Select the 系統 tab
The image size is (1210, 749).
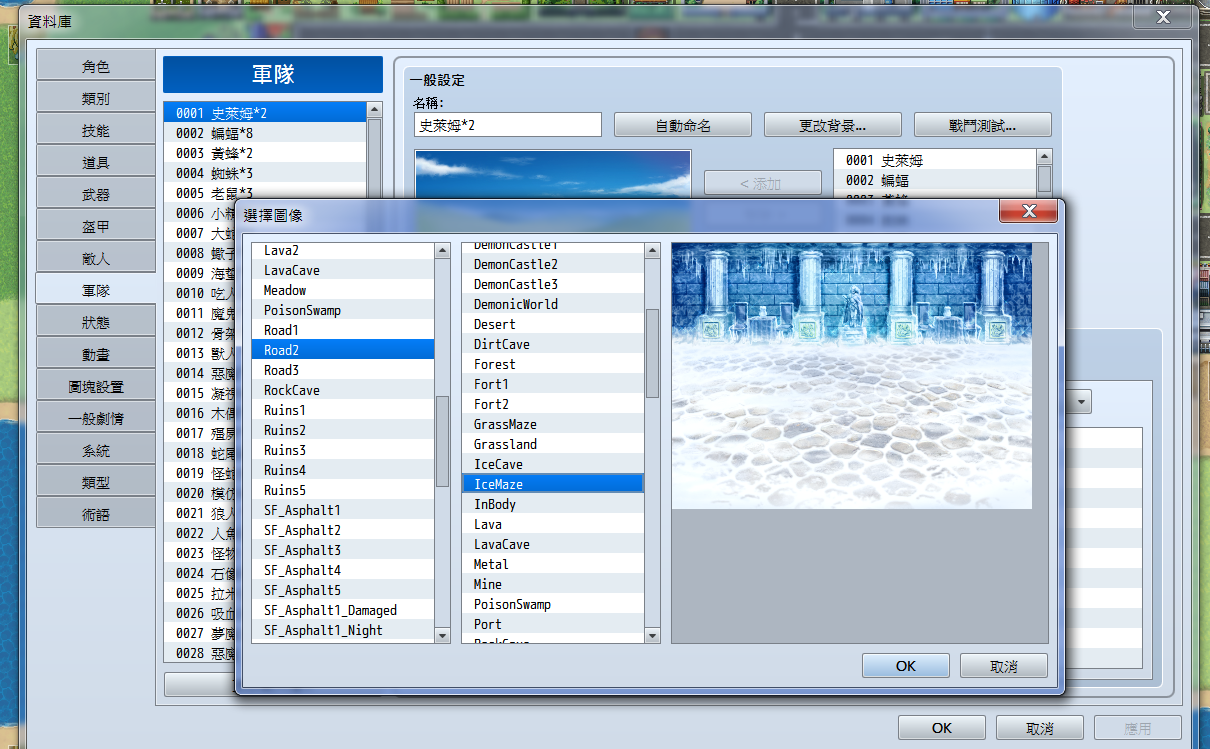click(96, 450)
